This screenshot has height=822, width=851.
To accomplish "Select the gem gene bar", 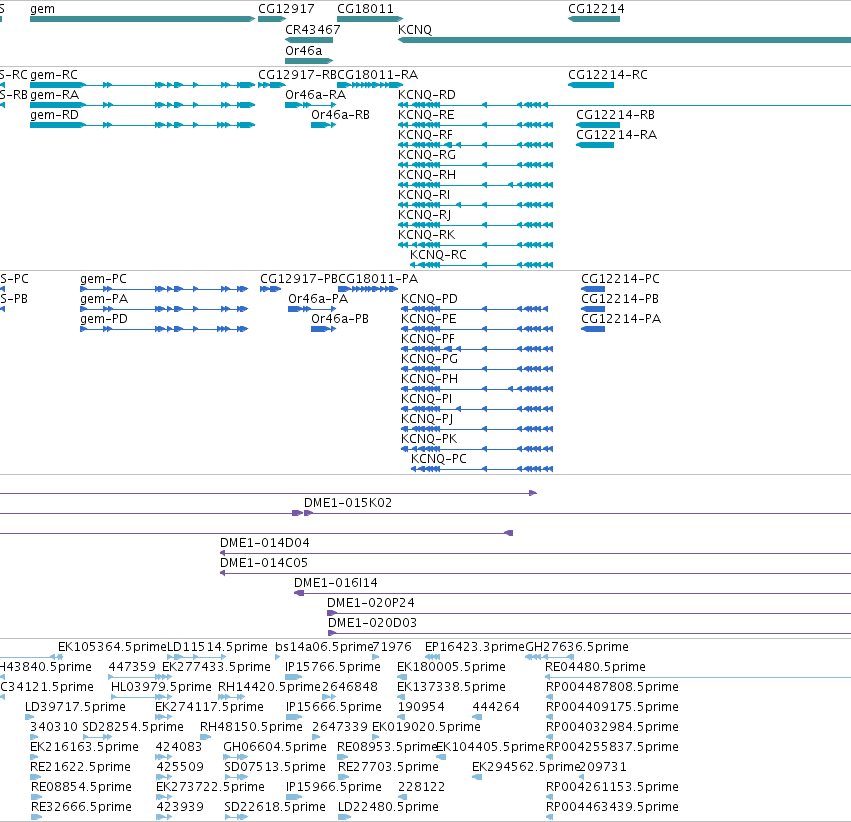I will [x=142, y=19].
